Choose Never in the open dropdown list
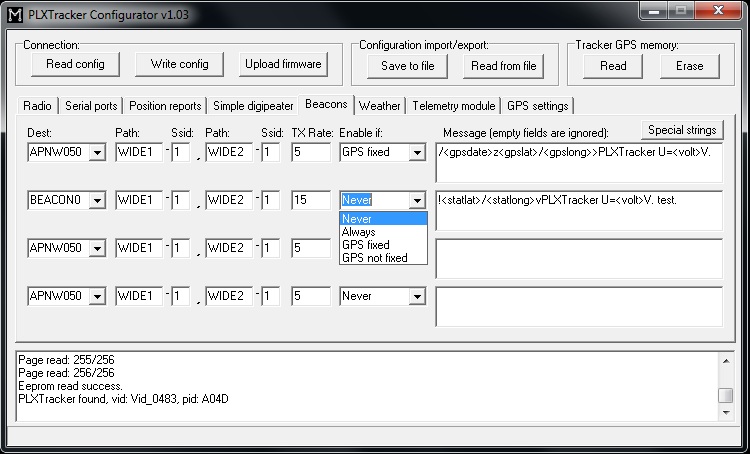The height and width of the screenshot is (454, 750). point(383,219)
